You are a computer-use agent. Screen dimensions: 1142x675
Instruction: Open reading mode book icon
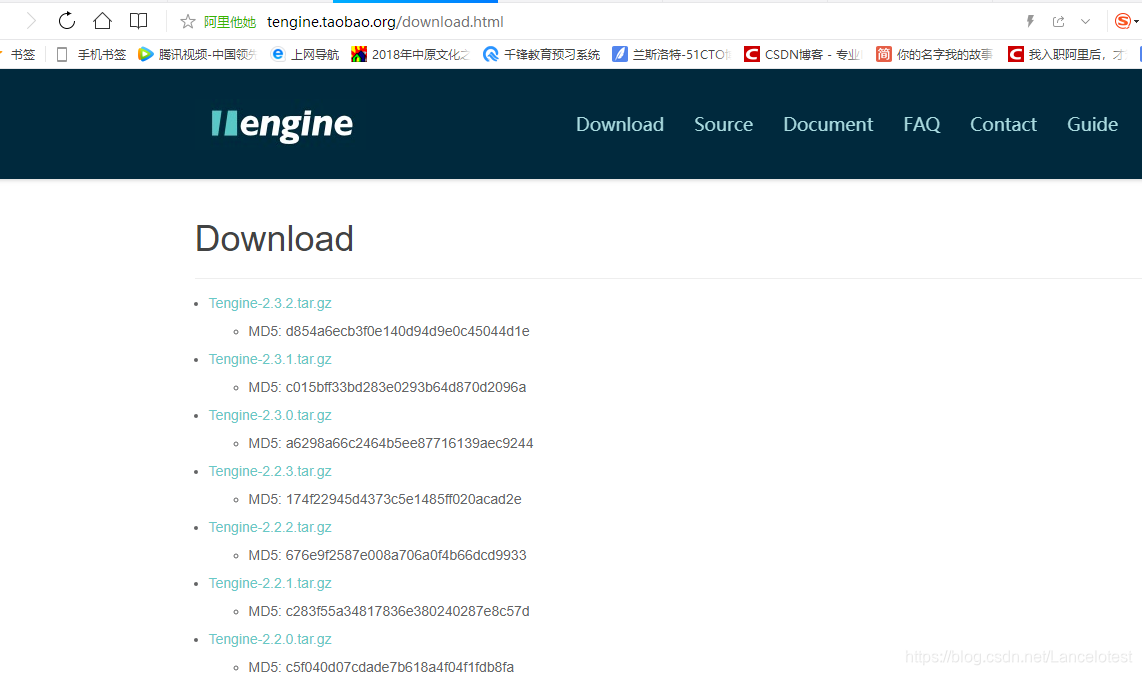click(138, 21)
